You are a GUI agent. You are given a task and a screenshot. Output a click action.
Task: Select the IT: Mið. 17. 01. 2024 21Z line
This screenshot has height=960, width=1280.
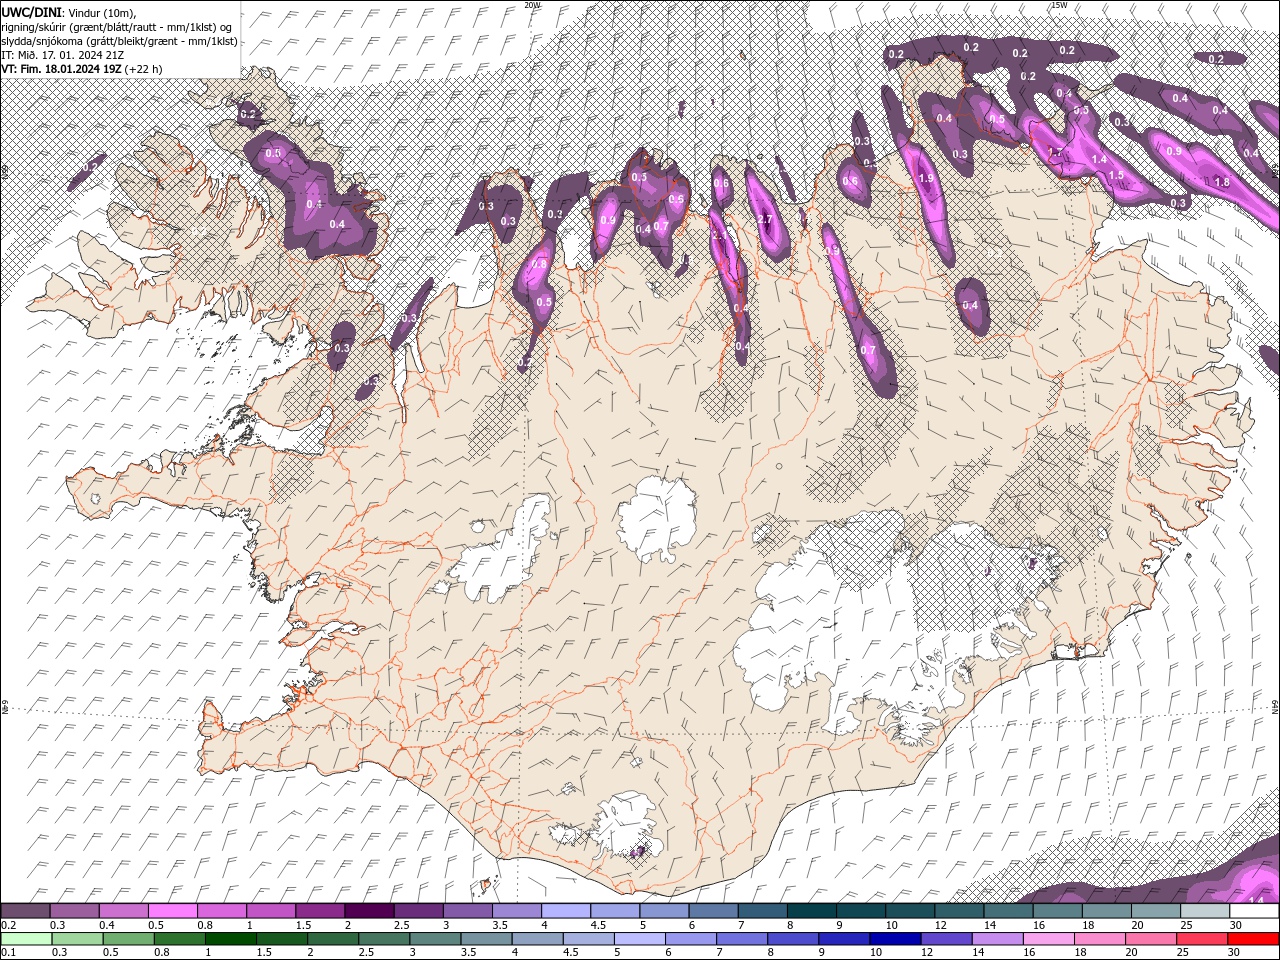point(63,55)
